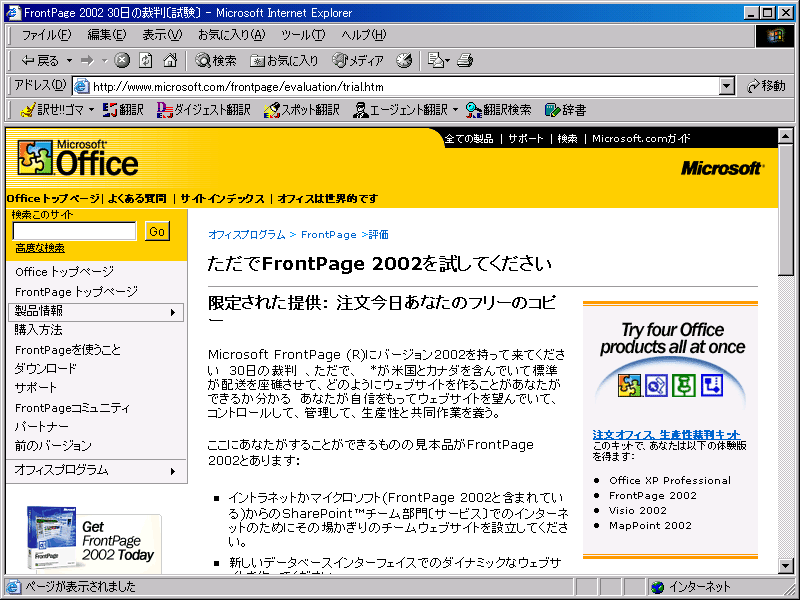Click the History clock icon

405,61
